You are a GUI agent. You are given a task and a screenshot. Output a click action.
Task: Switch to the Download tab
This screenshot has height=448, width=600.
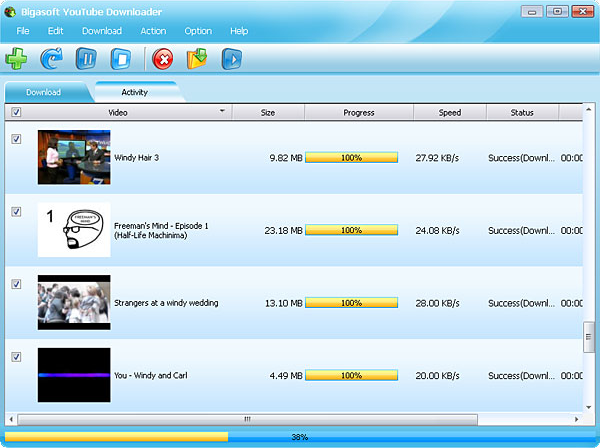[x=44, y=92]
